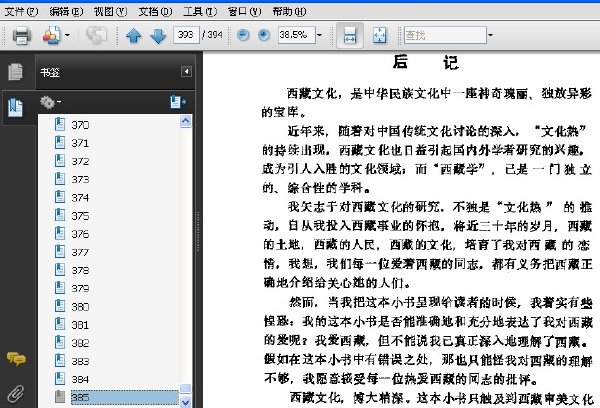Viewport: 600px width, 408px height.
Task: Click the panel splitter grip handle
Action: pos(198,232)
